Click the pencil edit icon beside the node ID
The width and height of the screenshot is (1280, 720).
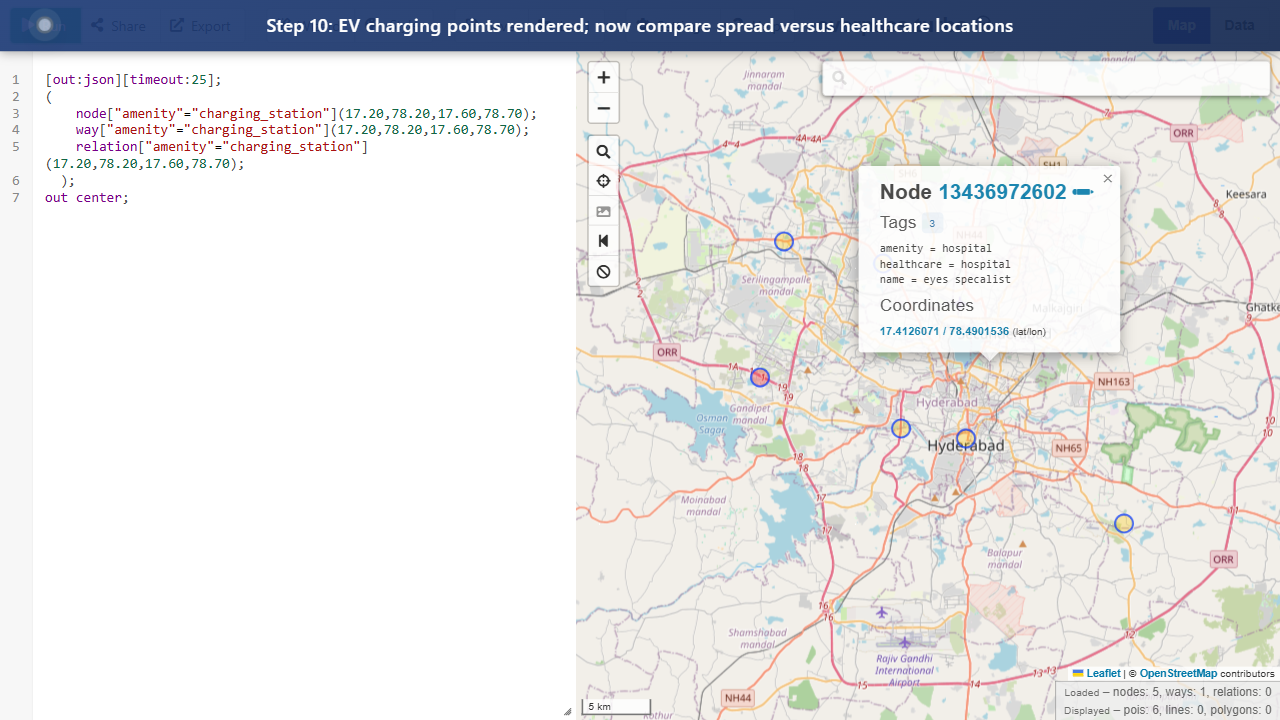[x=1081, y=192]
